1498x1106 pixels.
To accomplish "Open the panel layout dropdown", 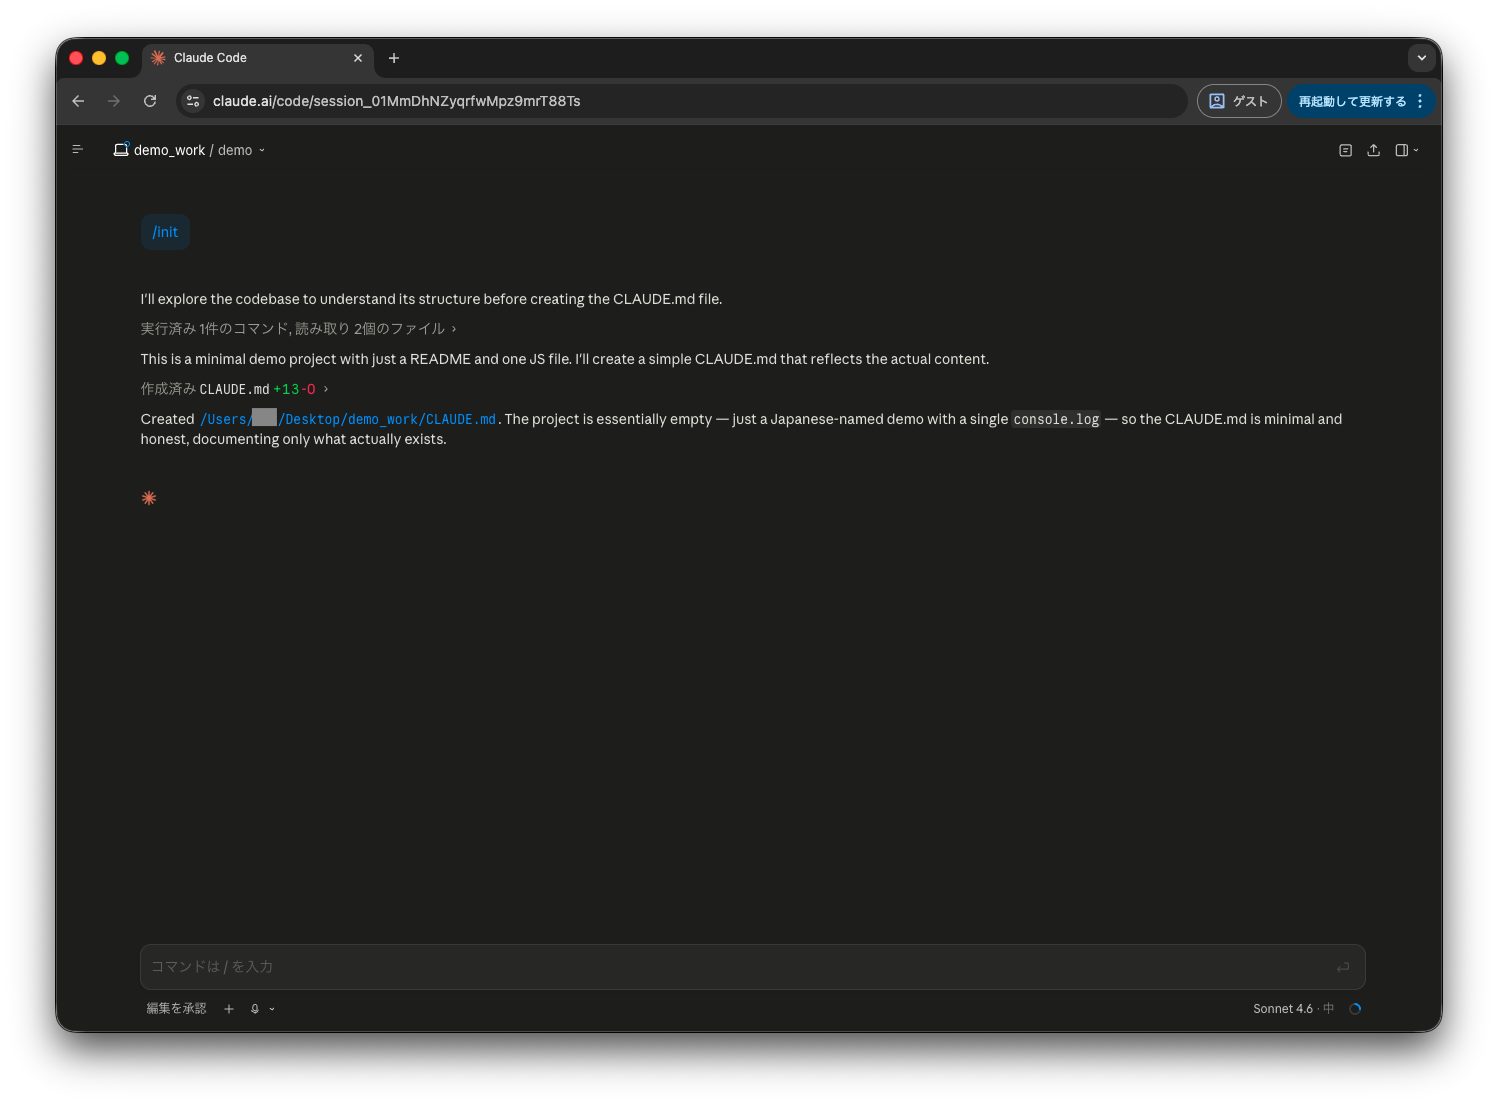I will [x=1407, y=150].
